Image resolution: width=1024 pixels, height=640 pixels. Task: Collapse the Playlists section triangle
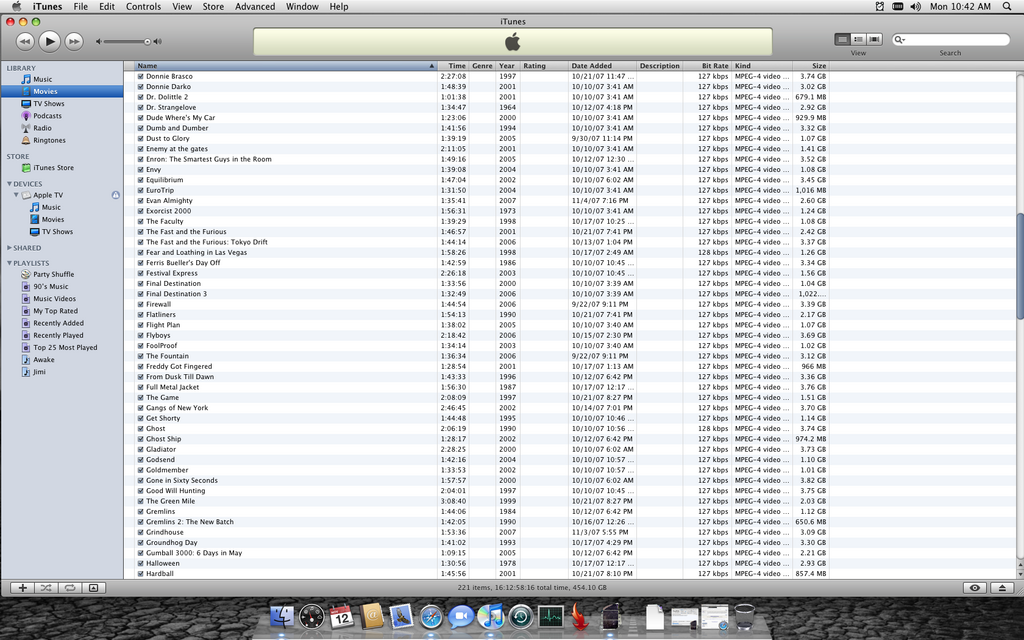9,263
